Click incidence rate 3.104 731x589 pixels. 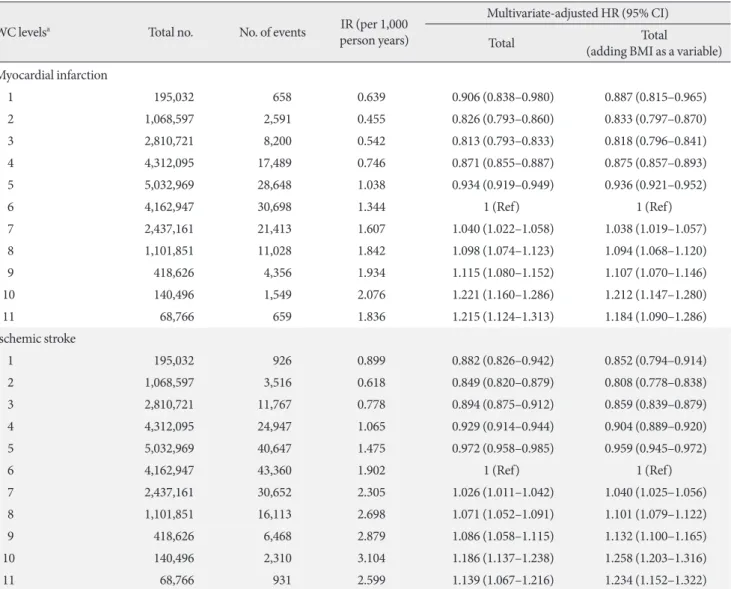[372, 558]
